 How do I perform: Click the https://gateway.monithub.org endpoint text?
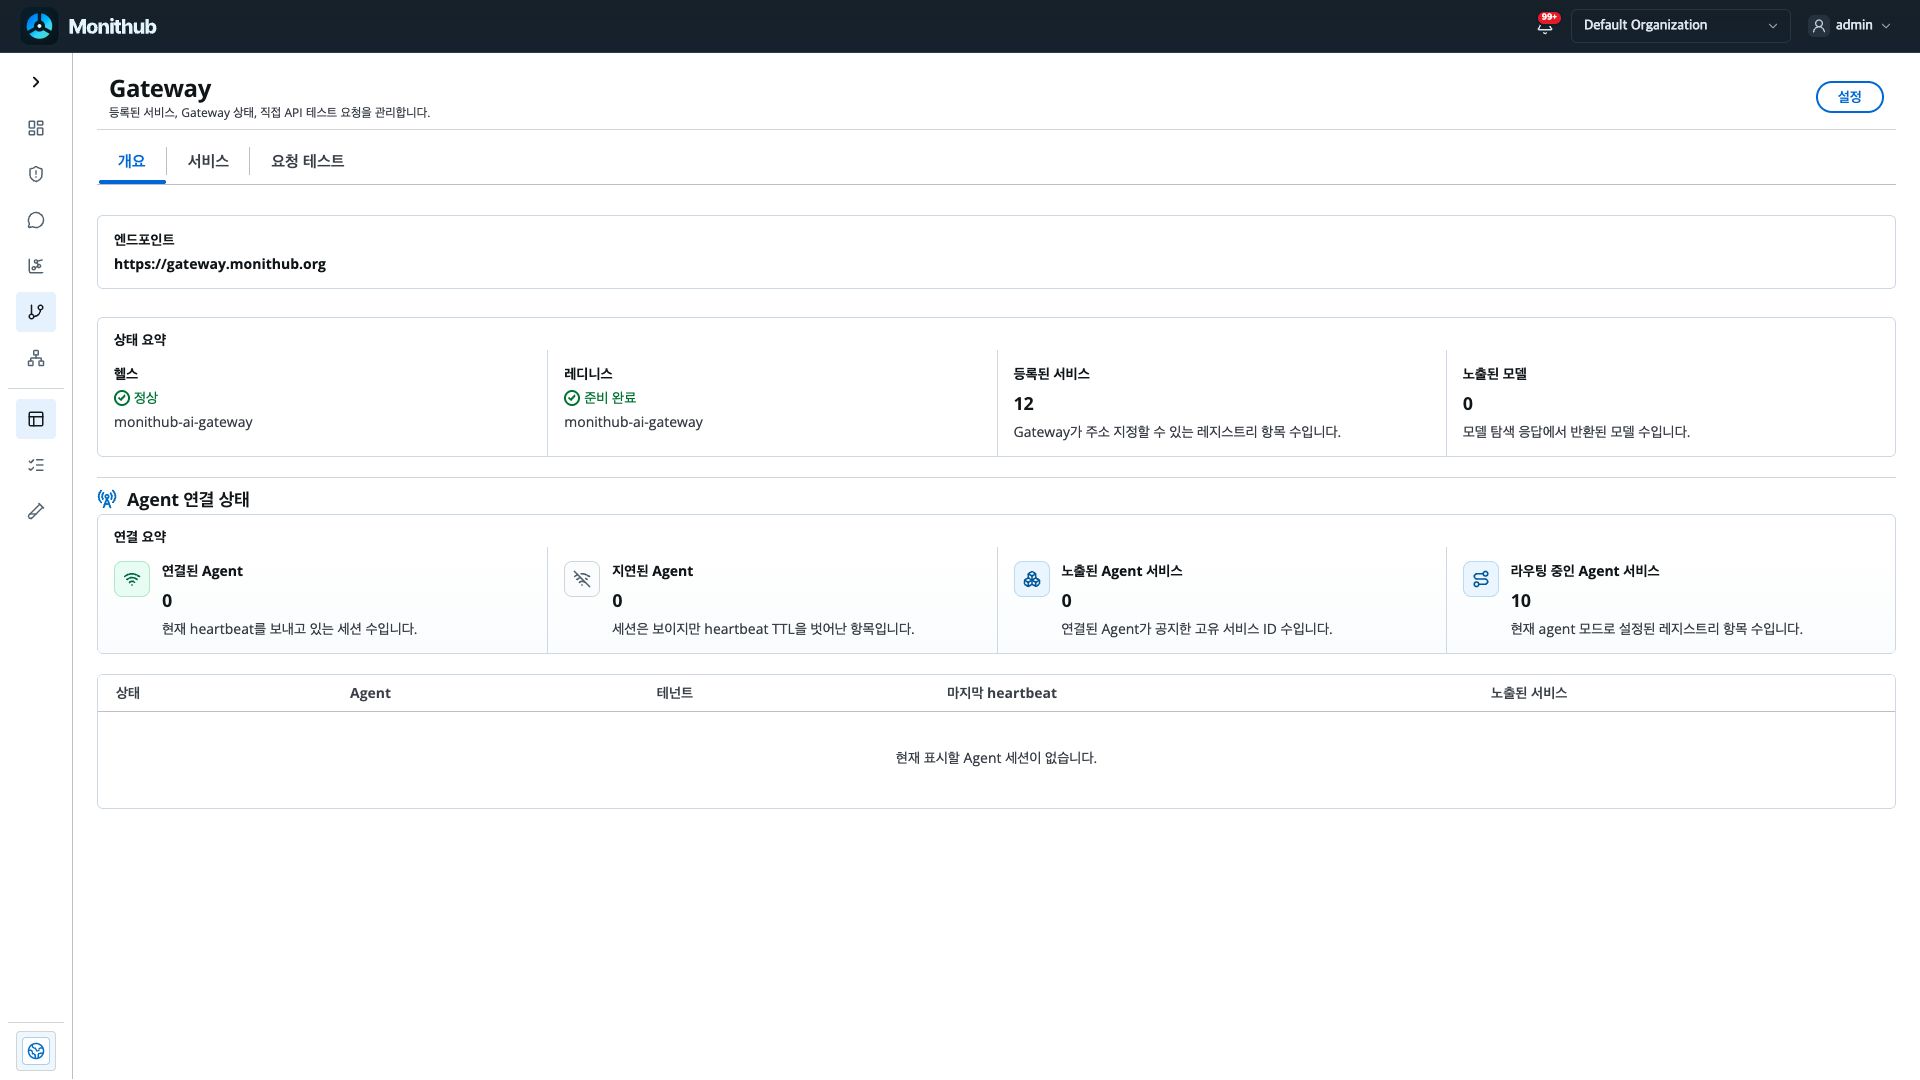(x=220, y=264)
